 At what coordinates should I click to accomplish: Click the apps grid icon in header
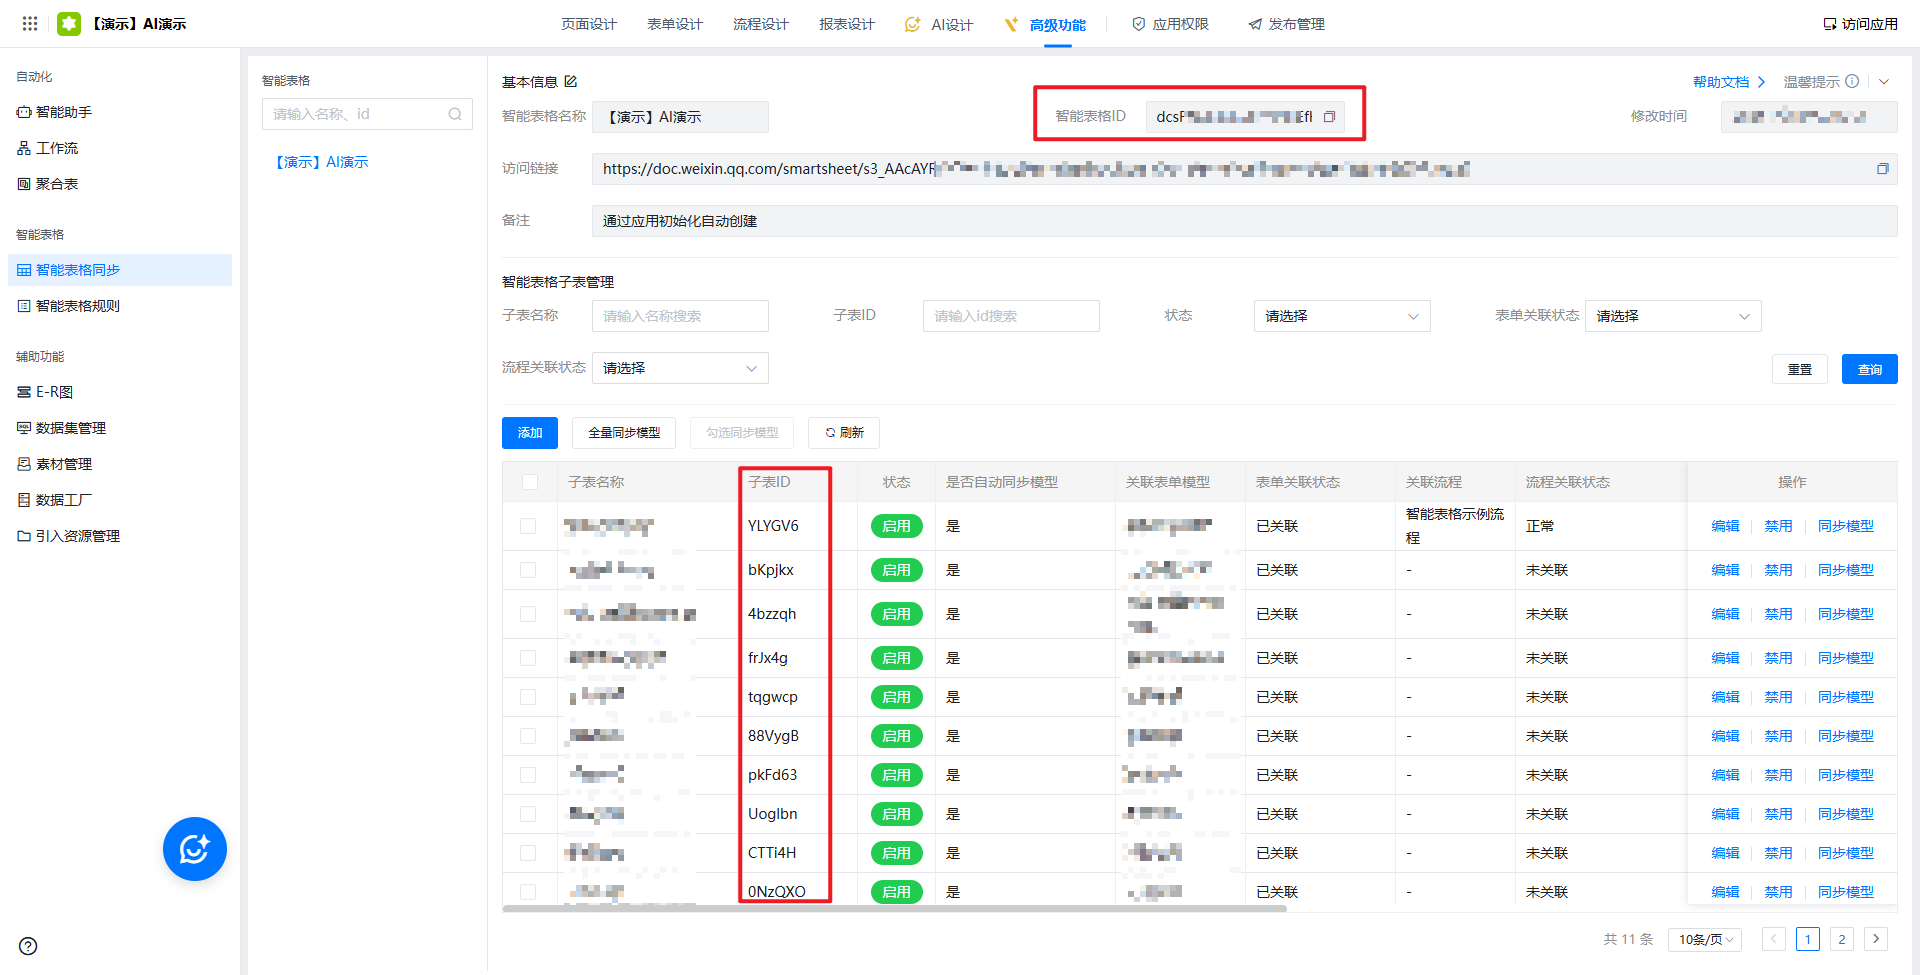coord(30,23)
